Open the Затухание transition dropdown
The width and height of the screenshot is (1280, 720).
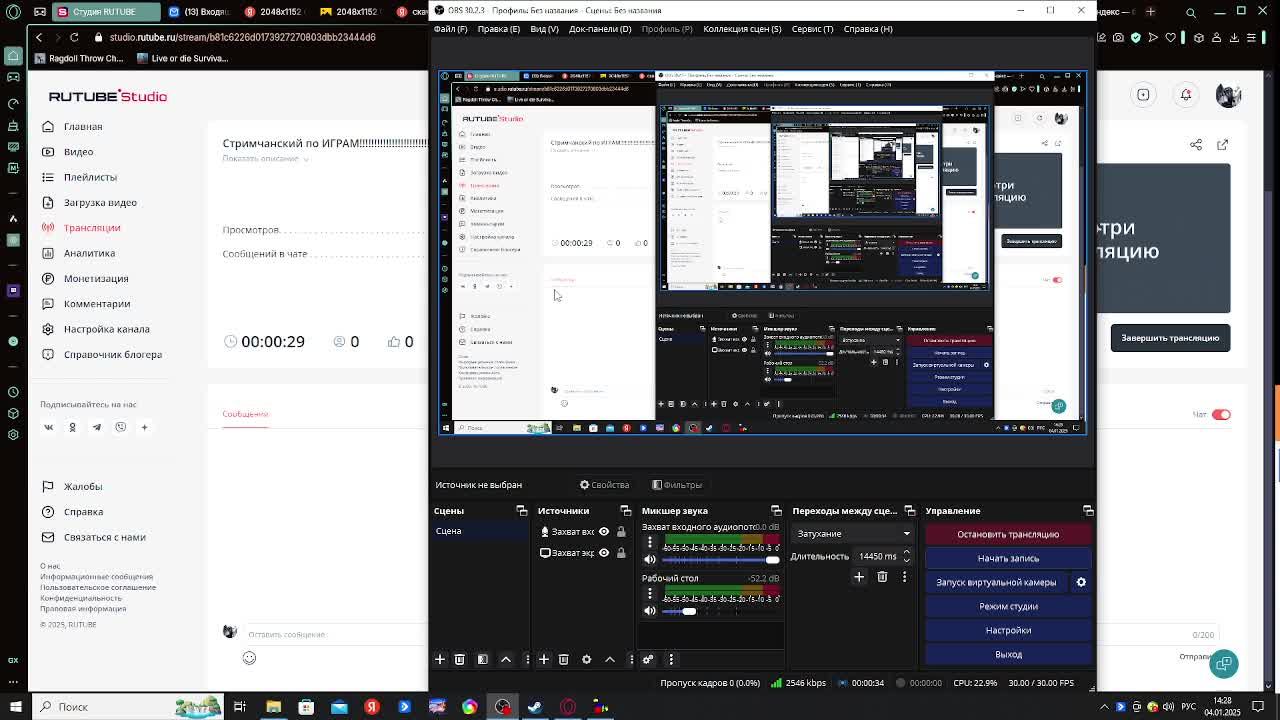click(x=853, y=534)
